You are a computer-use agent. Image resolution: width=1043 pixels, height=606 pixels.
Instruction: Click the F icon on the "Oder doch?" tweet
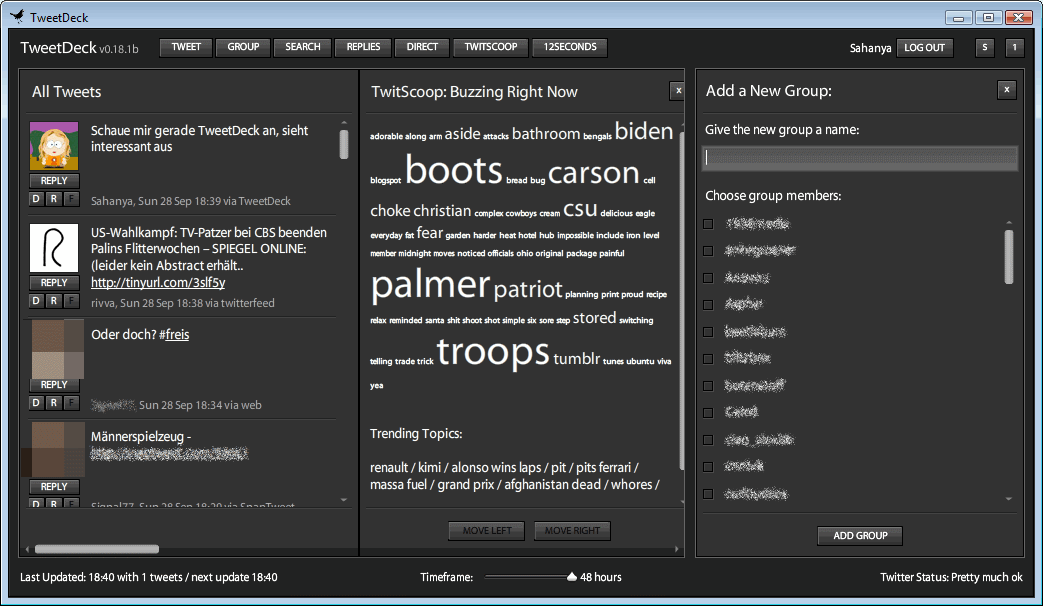71,402
